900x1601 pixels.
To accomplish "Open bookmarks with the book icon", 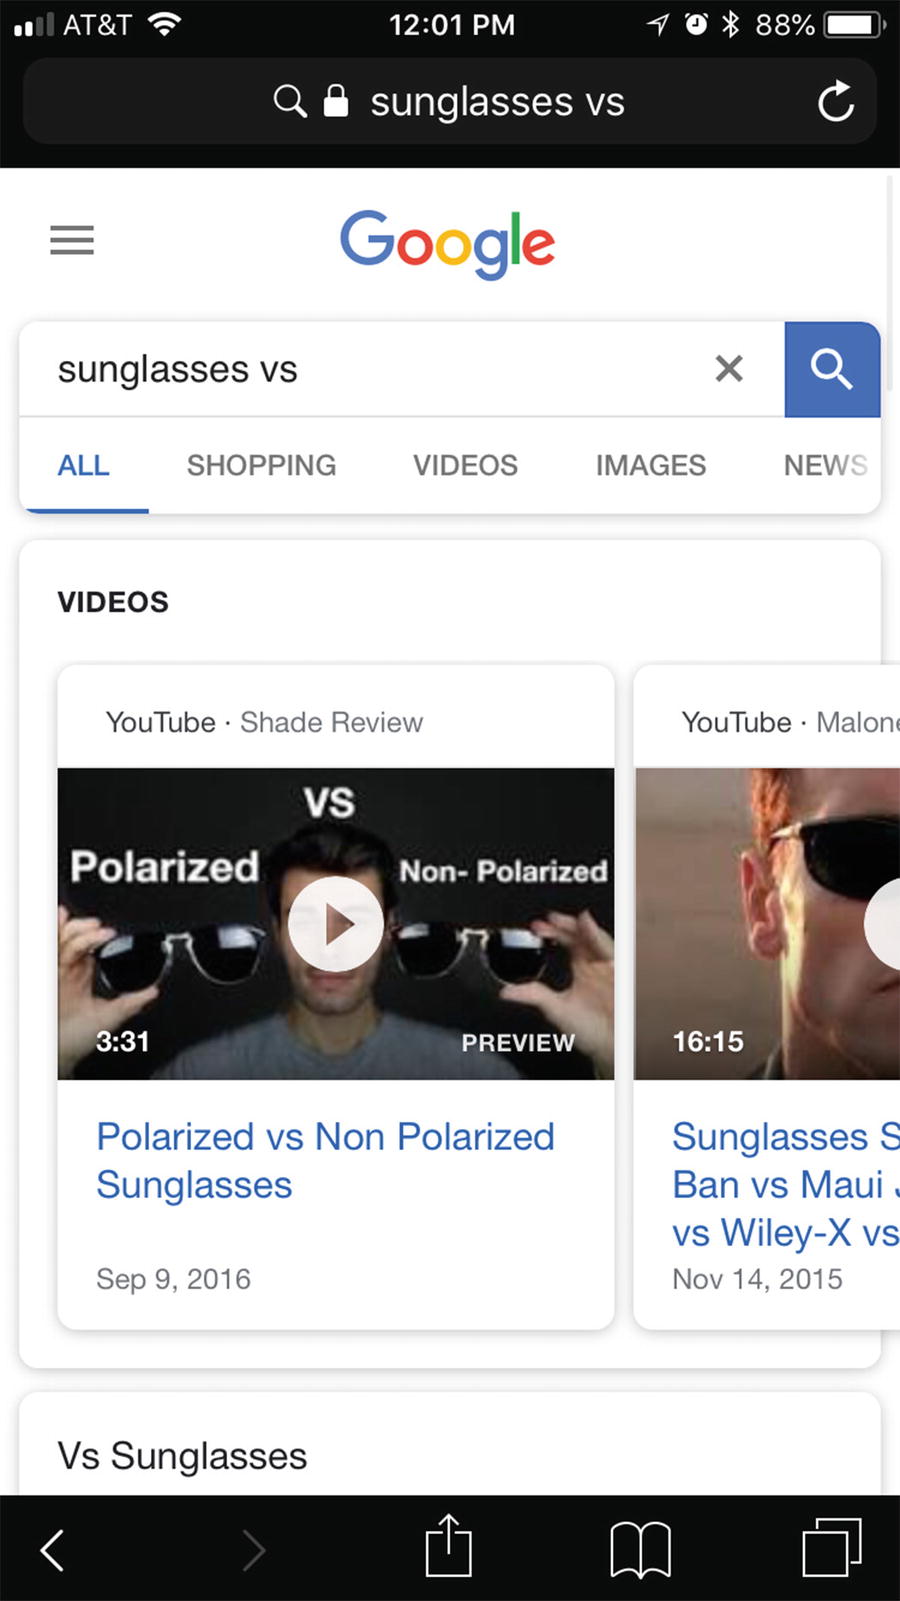I will coord(640,1550).
